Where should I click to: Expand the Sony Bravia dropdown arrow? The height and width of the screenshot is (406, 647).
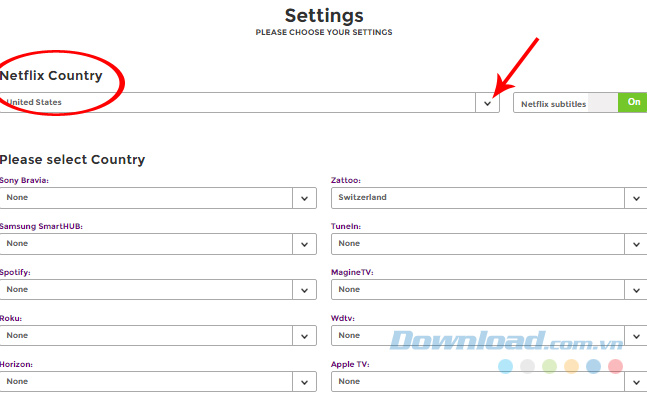point(305,198)
